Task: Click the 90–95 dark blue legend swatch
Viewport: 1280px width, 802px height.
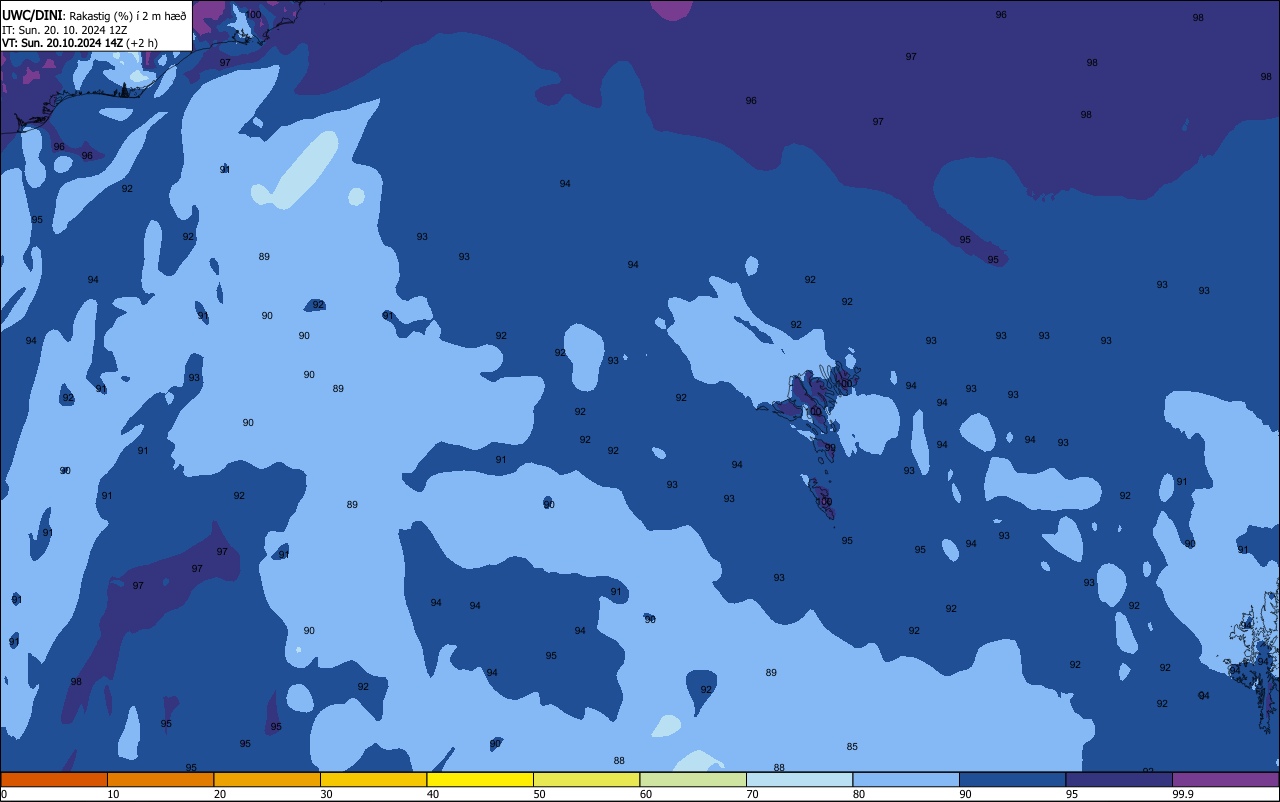Action: click(x=1012, y=779)
